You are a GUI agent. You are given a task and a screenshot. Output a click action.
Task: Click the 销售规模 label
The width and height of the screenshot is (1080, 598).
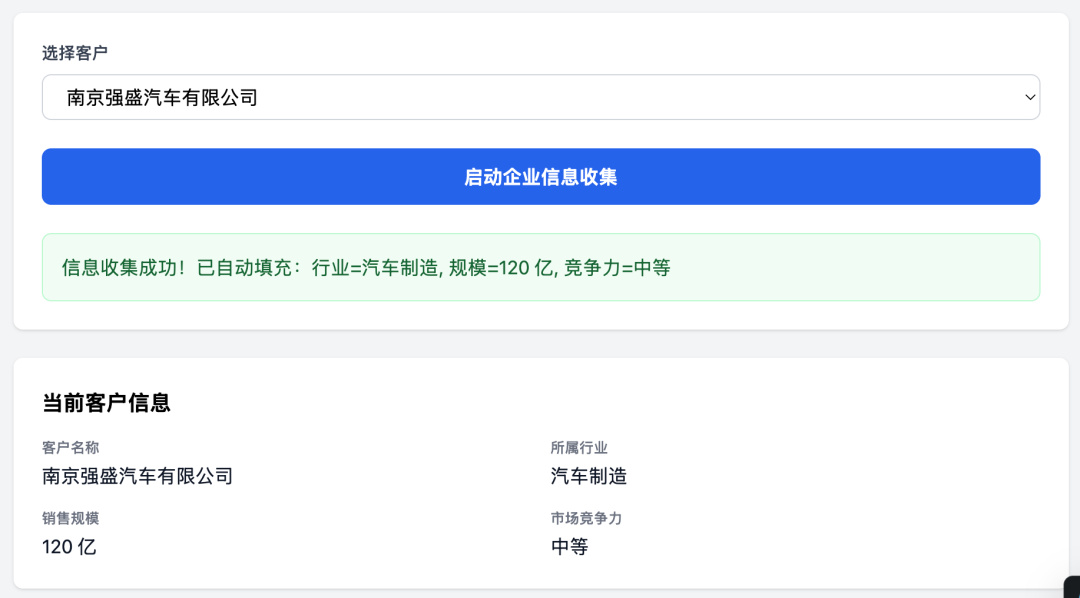click(70, 518)
